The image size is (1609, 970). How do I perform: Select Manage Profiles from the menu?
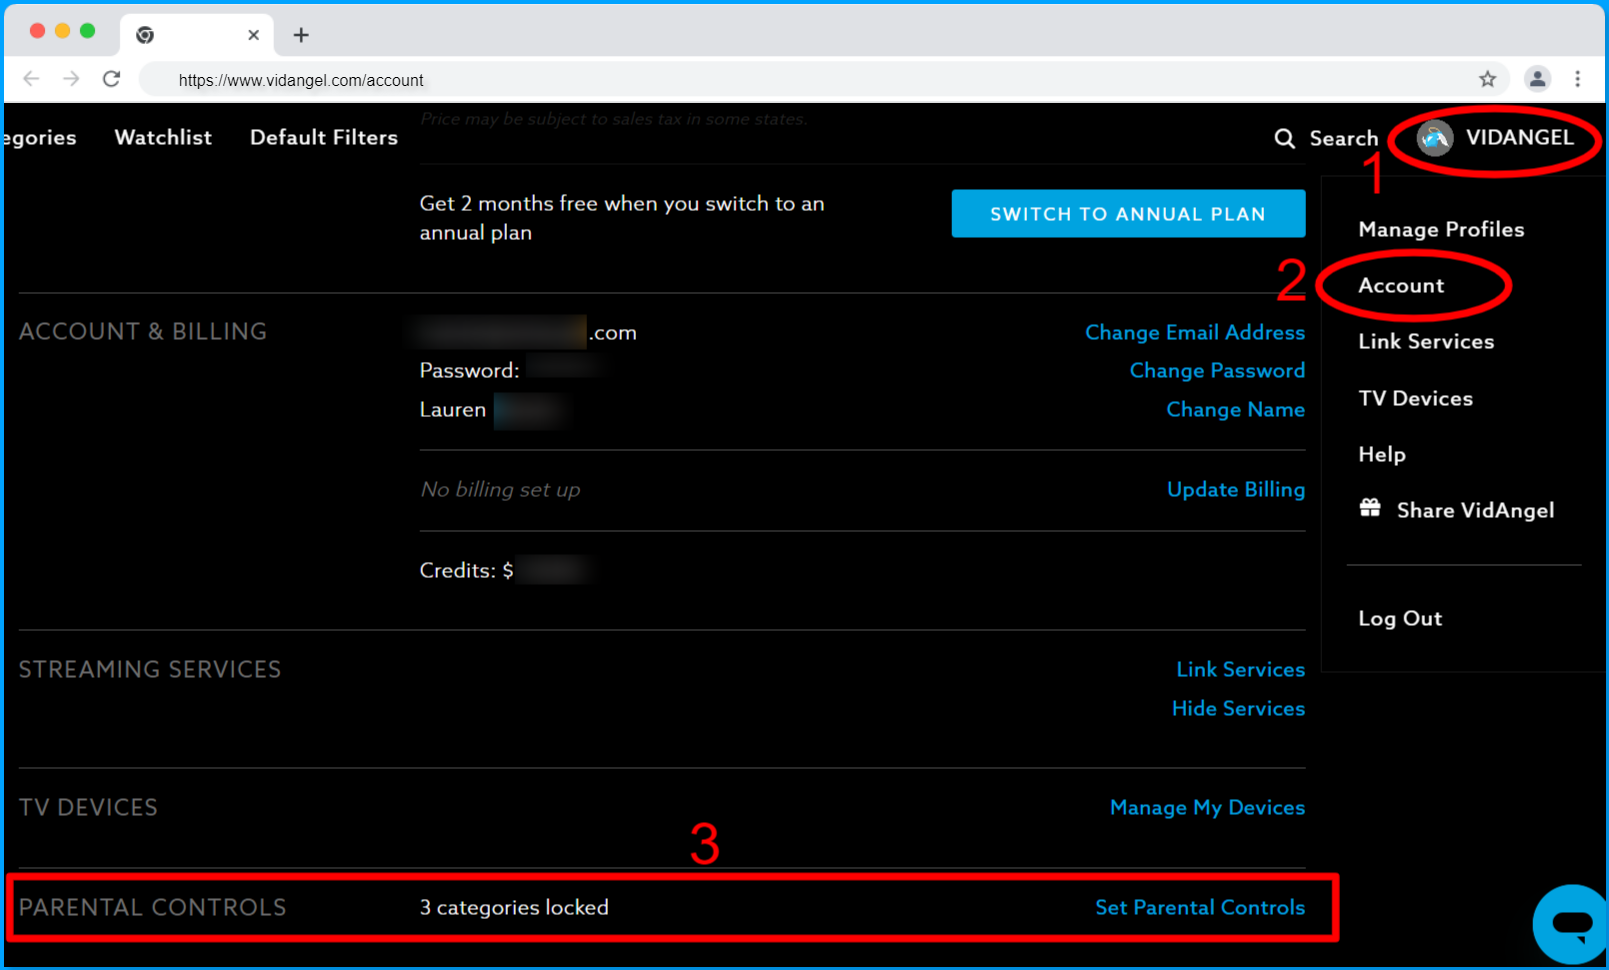click(1441, 229)
